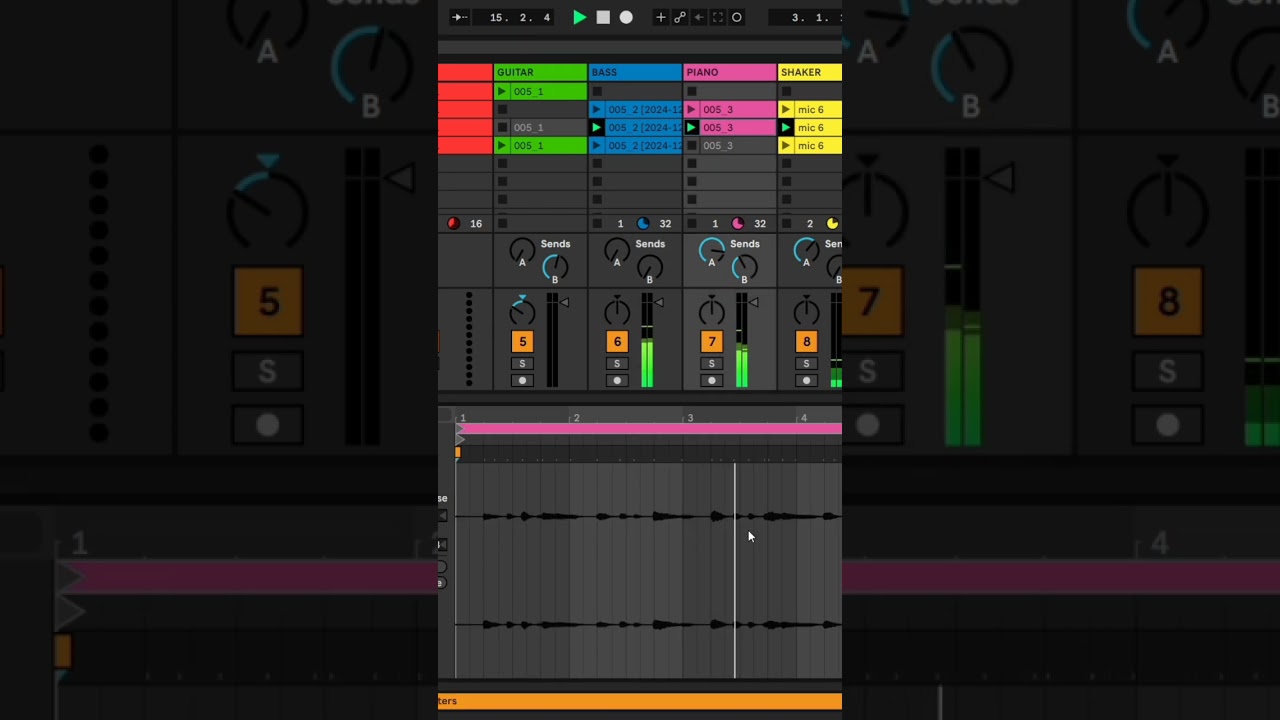Click the Session Record circle icon

[x=737, y=17]
